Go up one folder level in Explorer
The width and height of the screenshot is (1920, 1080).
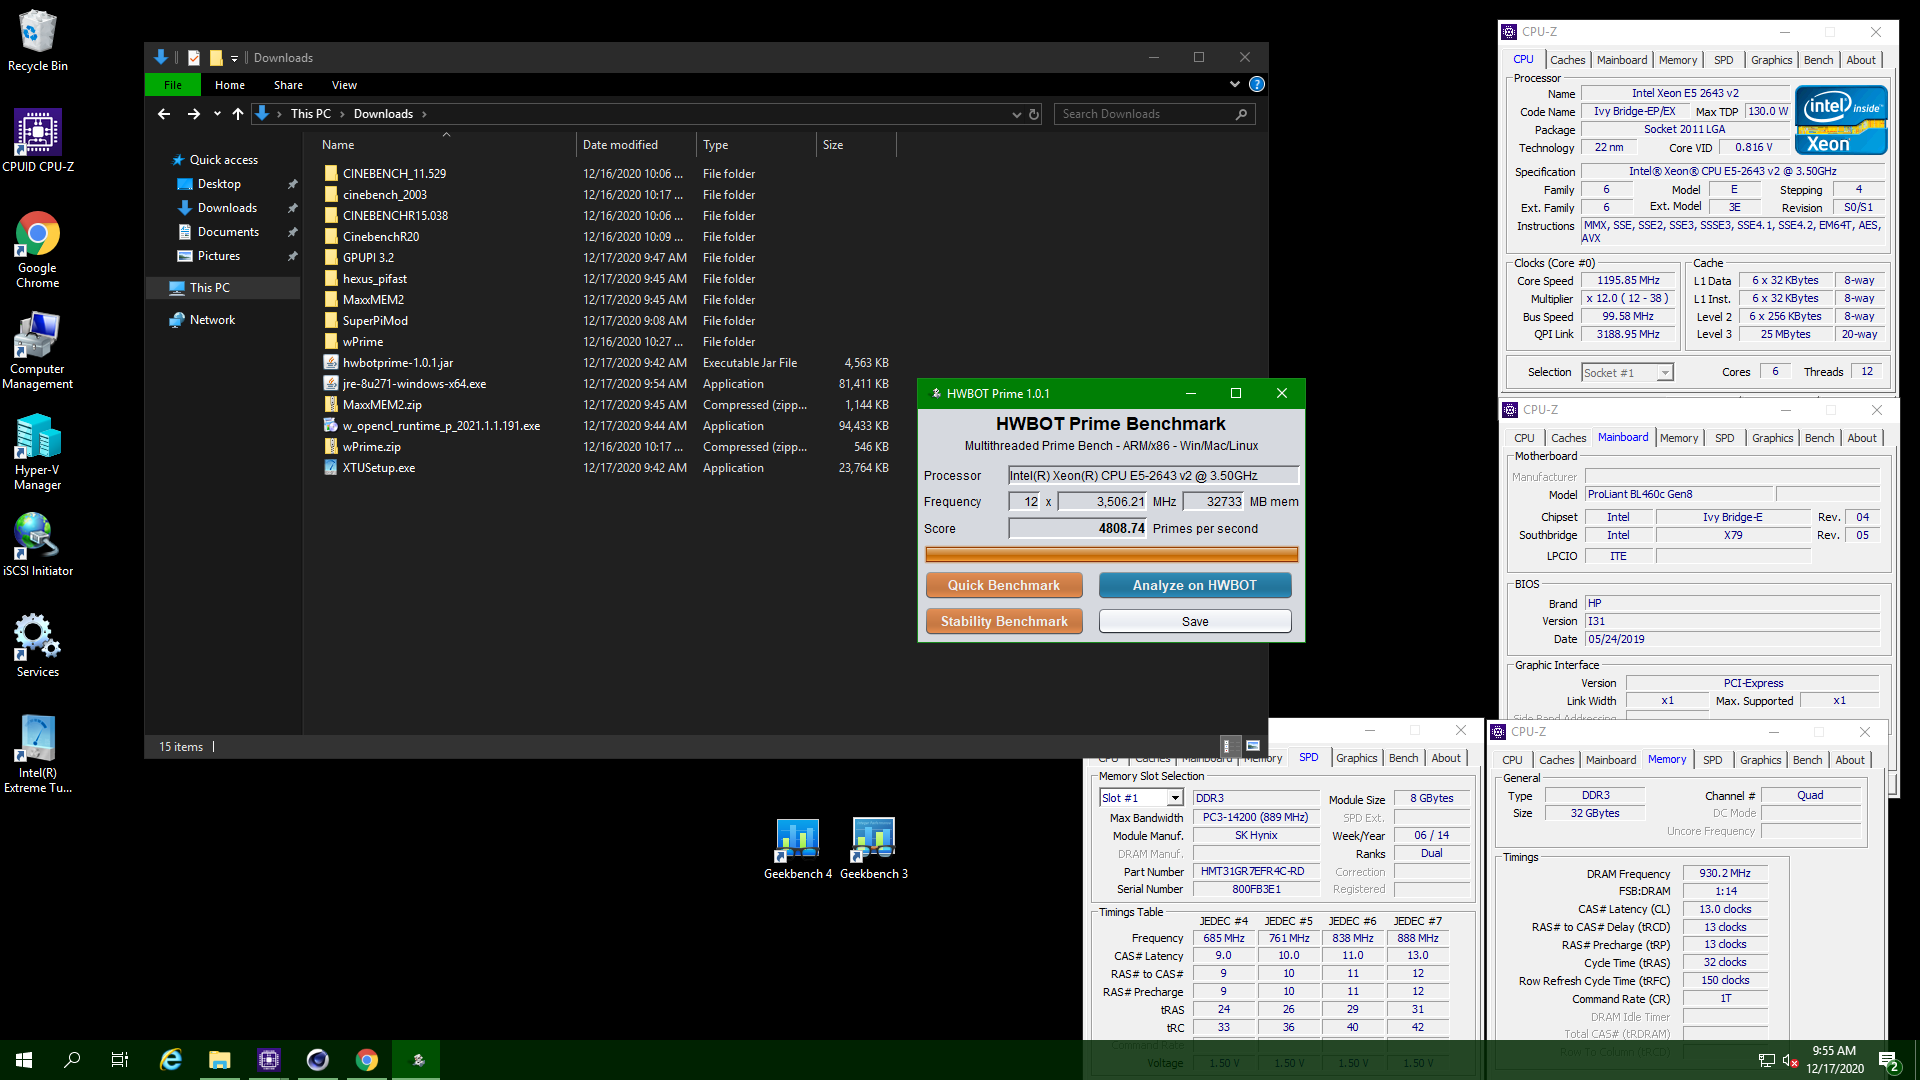238,114
